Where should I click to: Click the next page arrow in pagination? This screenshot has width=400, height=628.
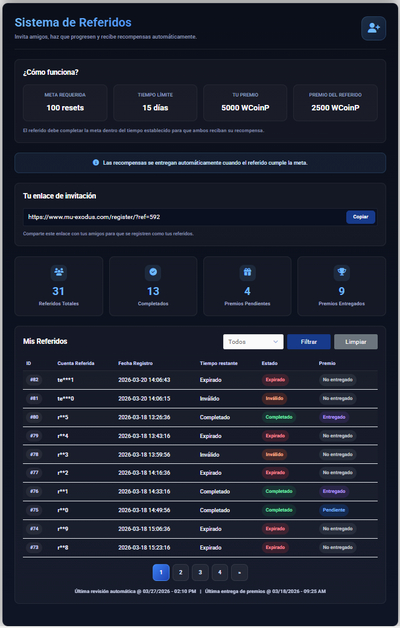pos(239,572)
